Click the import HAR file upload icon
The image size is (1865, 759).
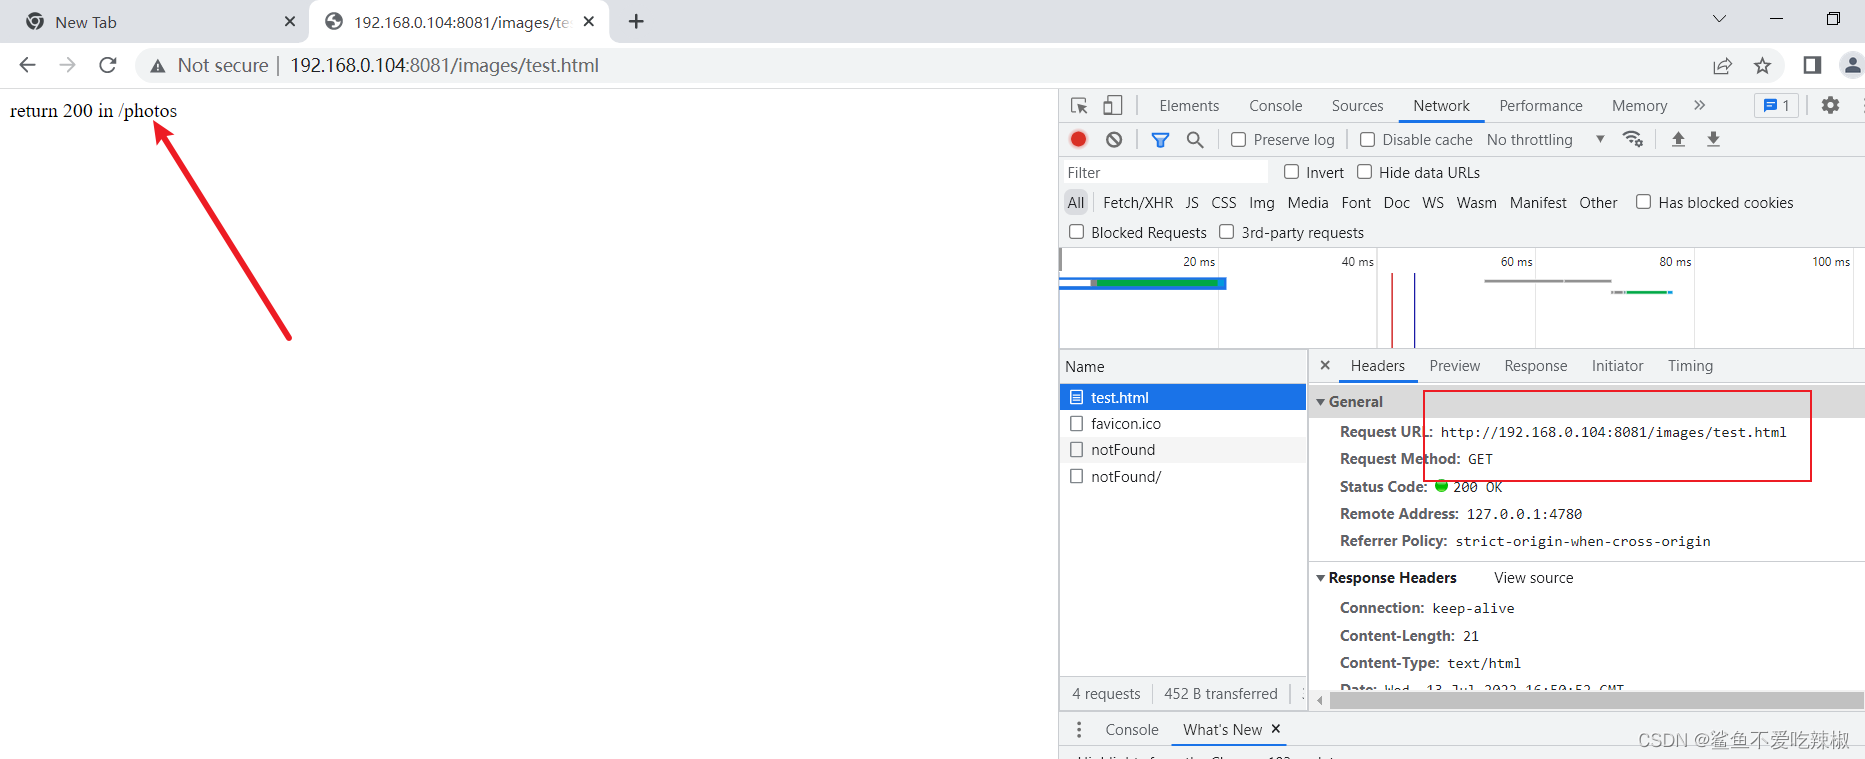(1678, 139)
